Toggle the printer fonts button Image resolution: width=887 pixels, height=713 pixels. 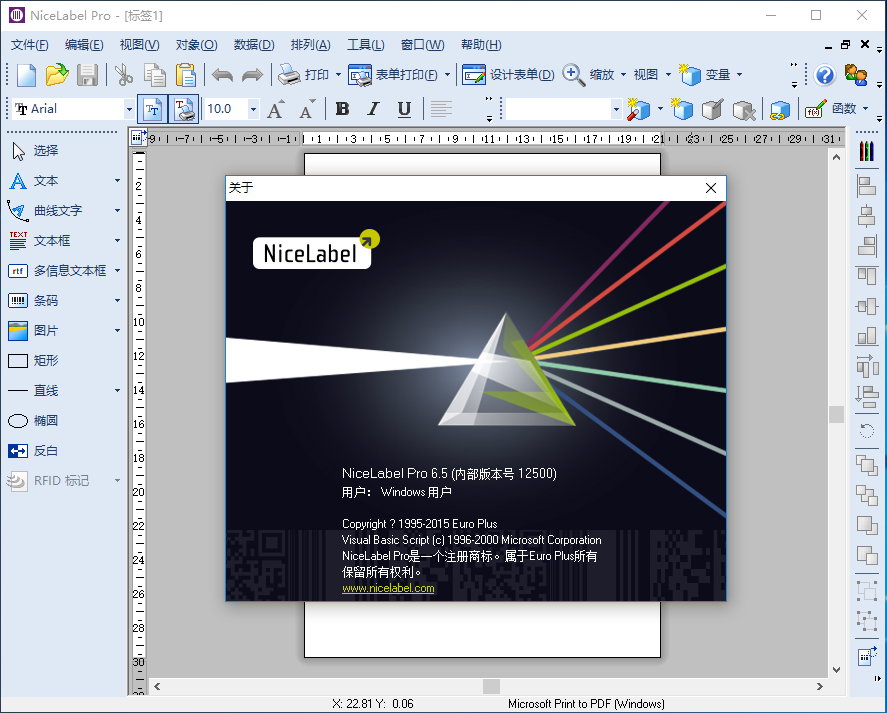pyautogui.click(x=183, y=109)
